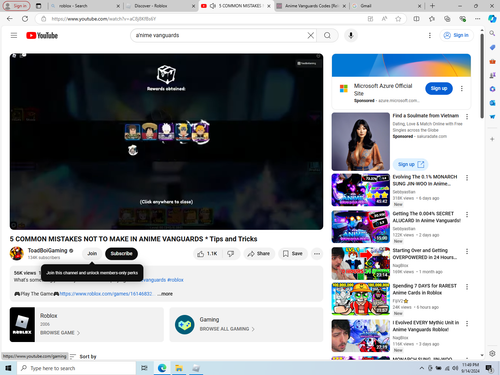The image size is (500, 375).
Task: Open Starting Over and Getting Overpowered video
Action: (x=361, y=263)
